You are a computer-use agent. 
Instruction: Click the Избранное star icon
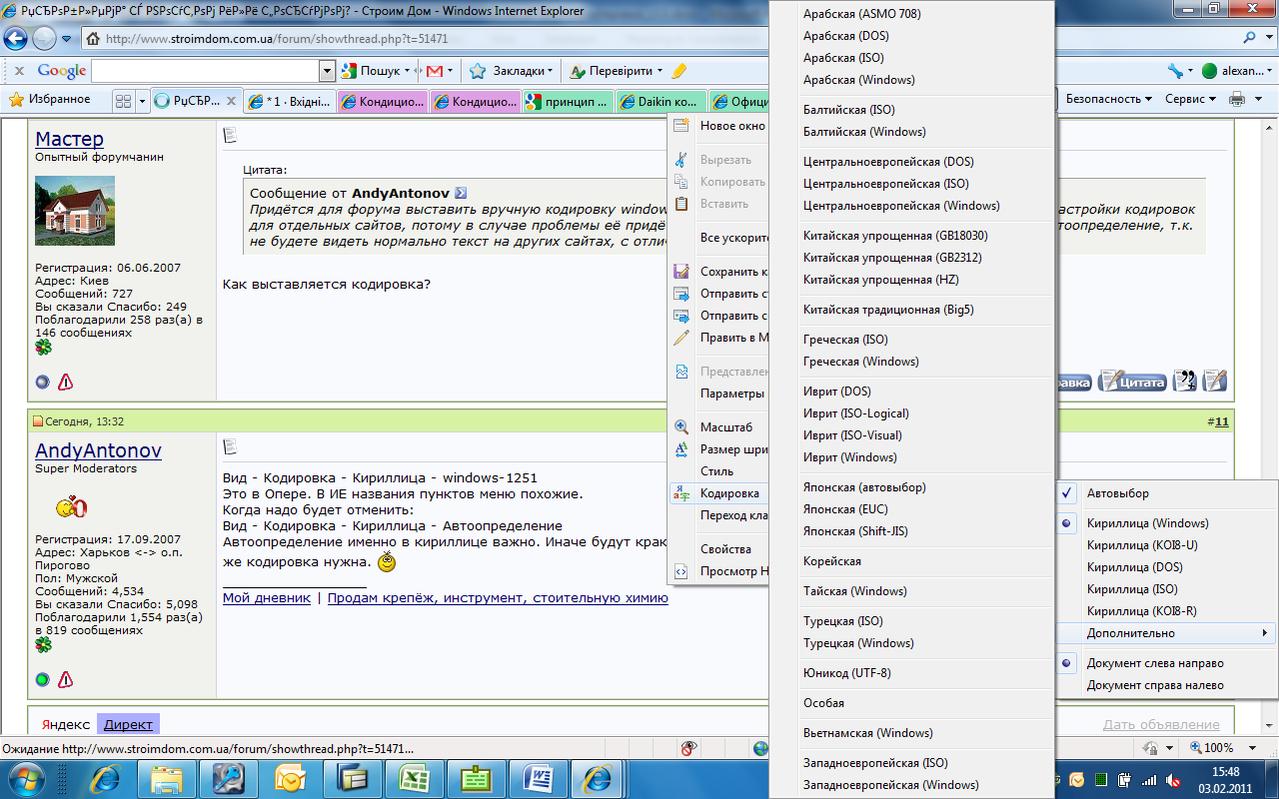coord(16,100)
